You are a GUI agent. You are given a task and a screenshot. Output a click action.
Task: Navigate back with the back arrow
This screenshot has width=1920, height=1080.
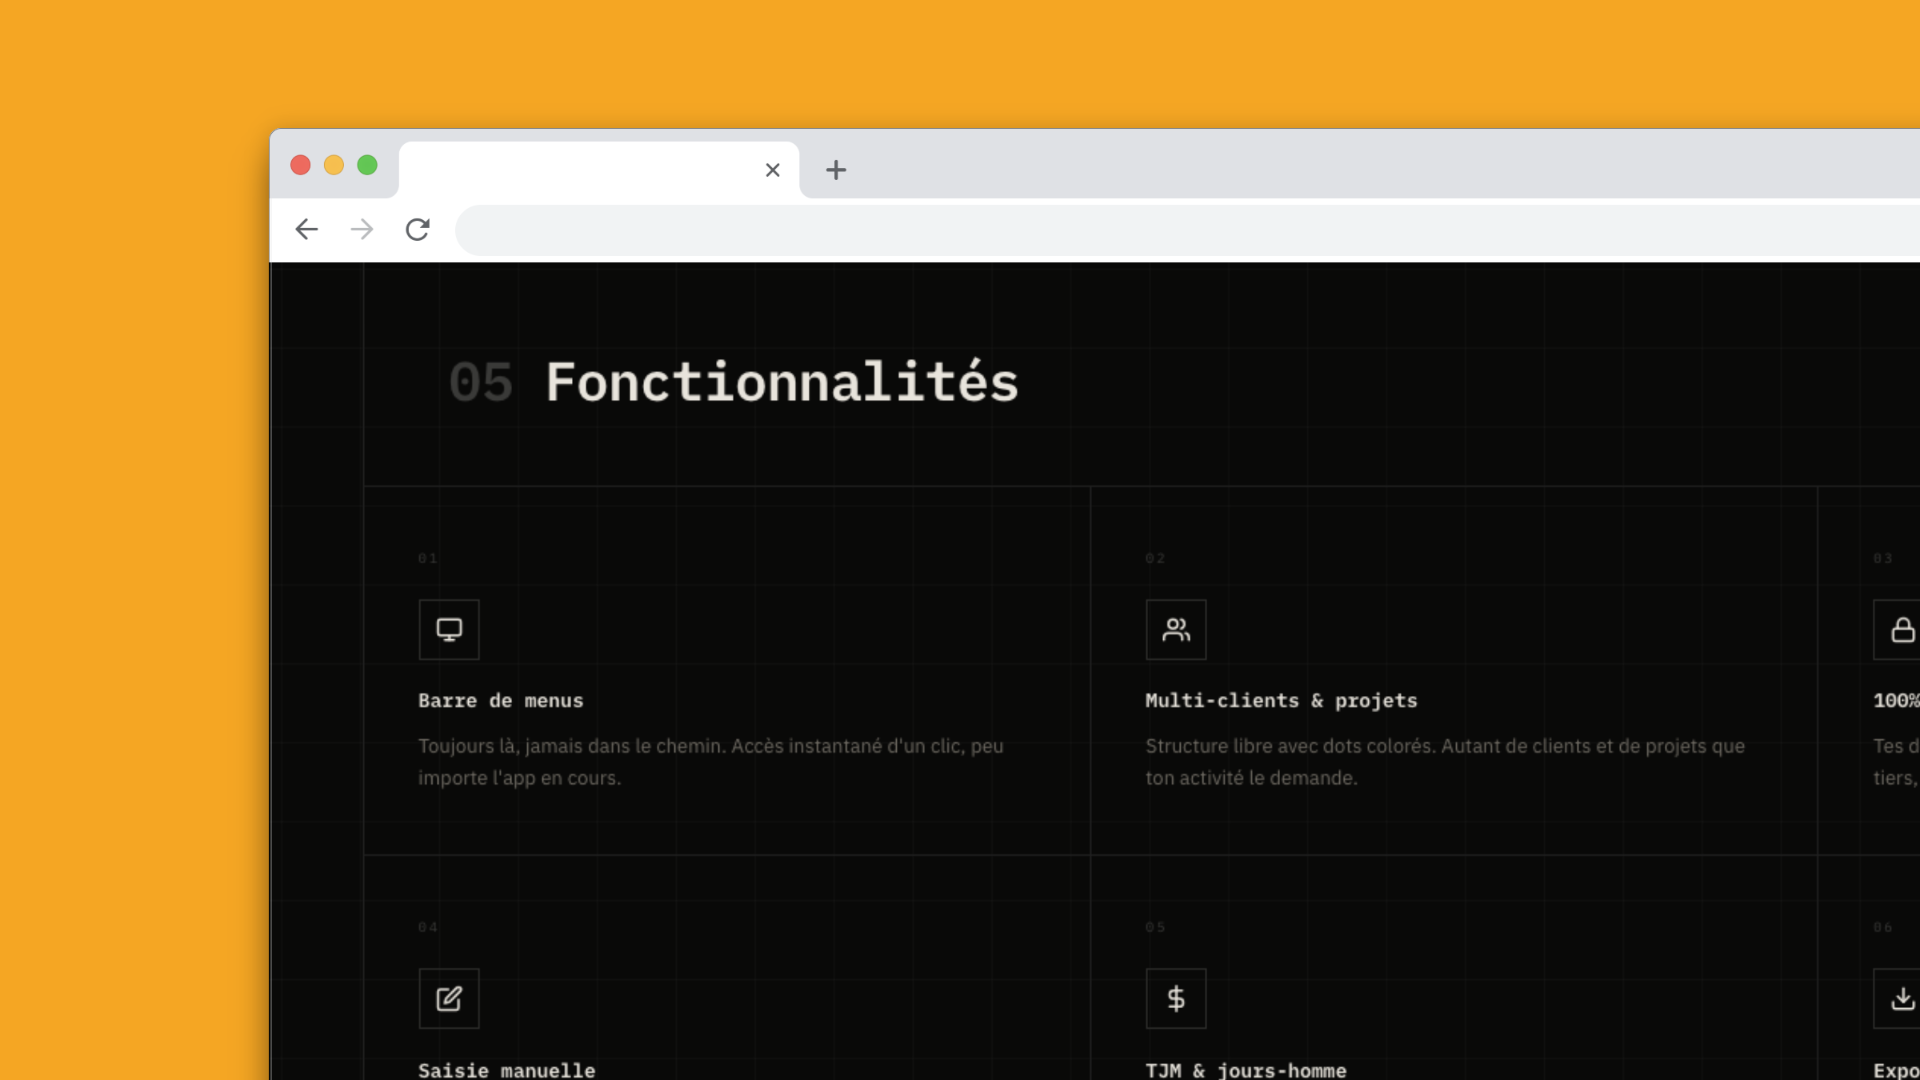pos(306,230)
